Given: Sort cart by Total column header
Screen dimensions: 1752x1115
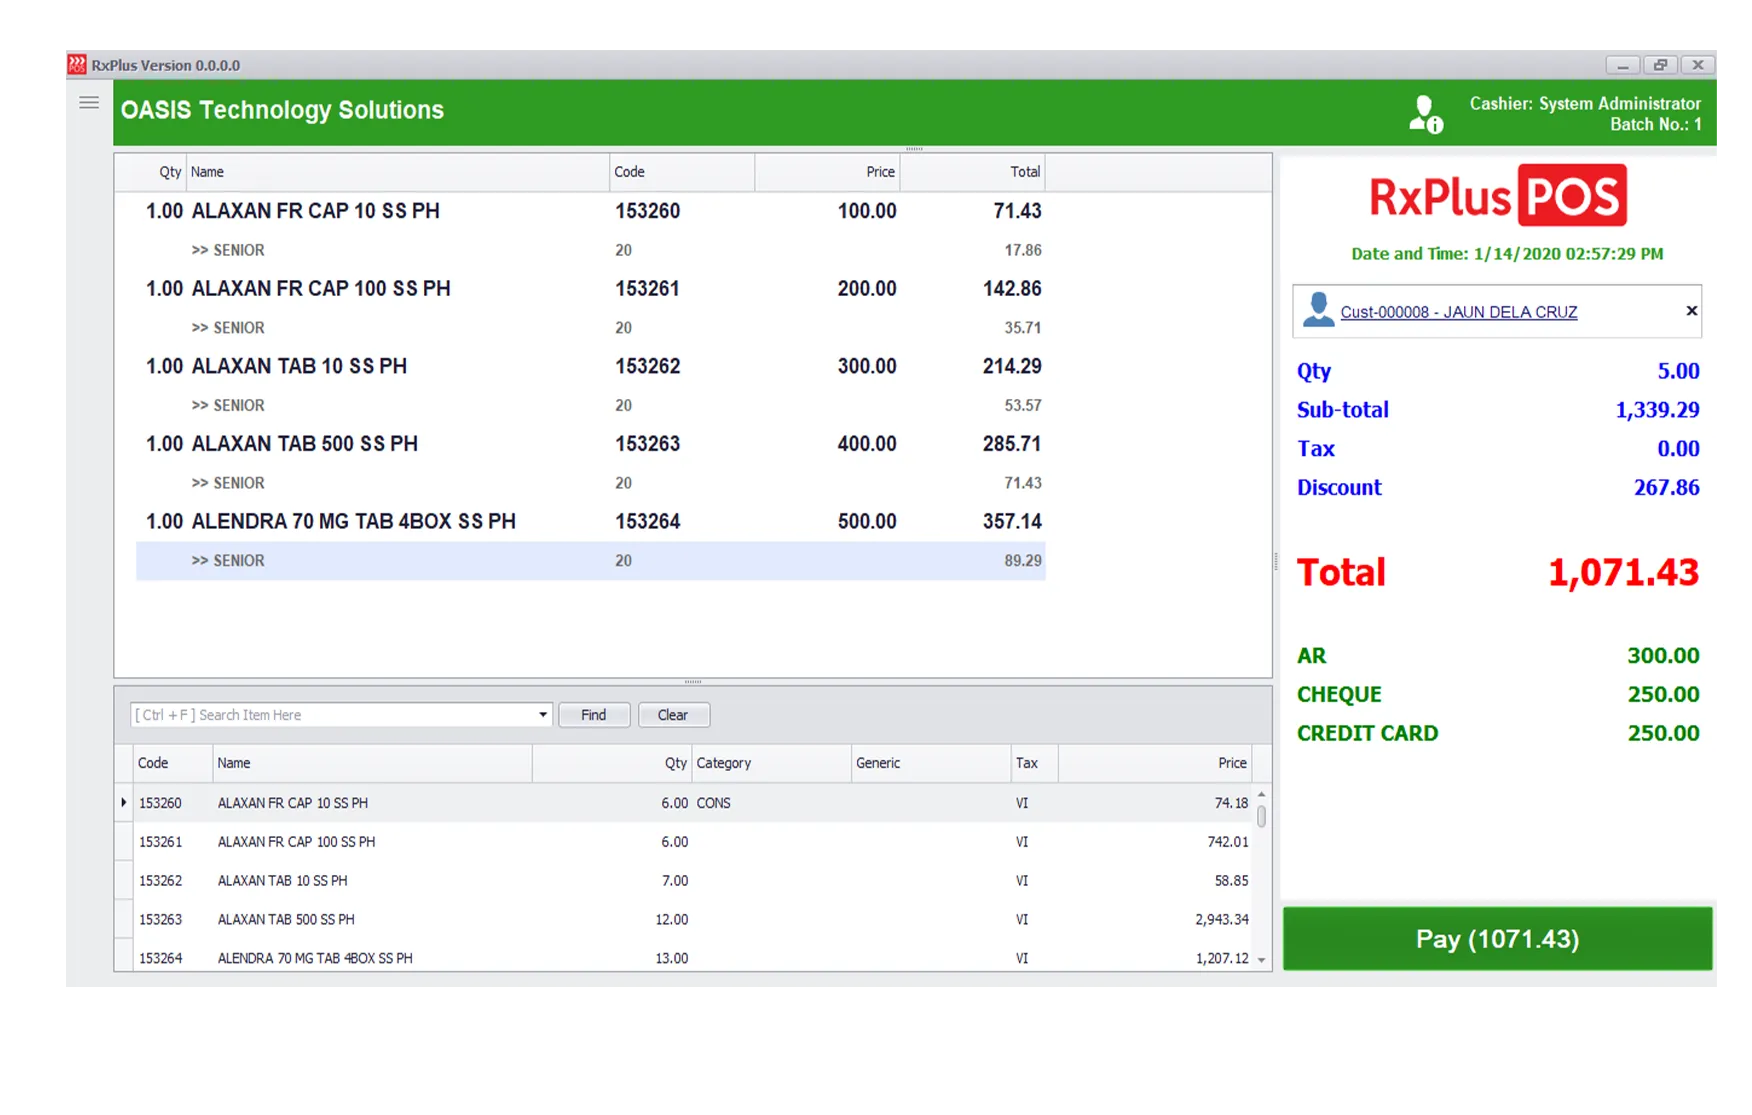Looking at the screenshot, I should tap(972, 172).
